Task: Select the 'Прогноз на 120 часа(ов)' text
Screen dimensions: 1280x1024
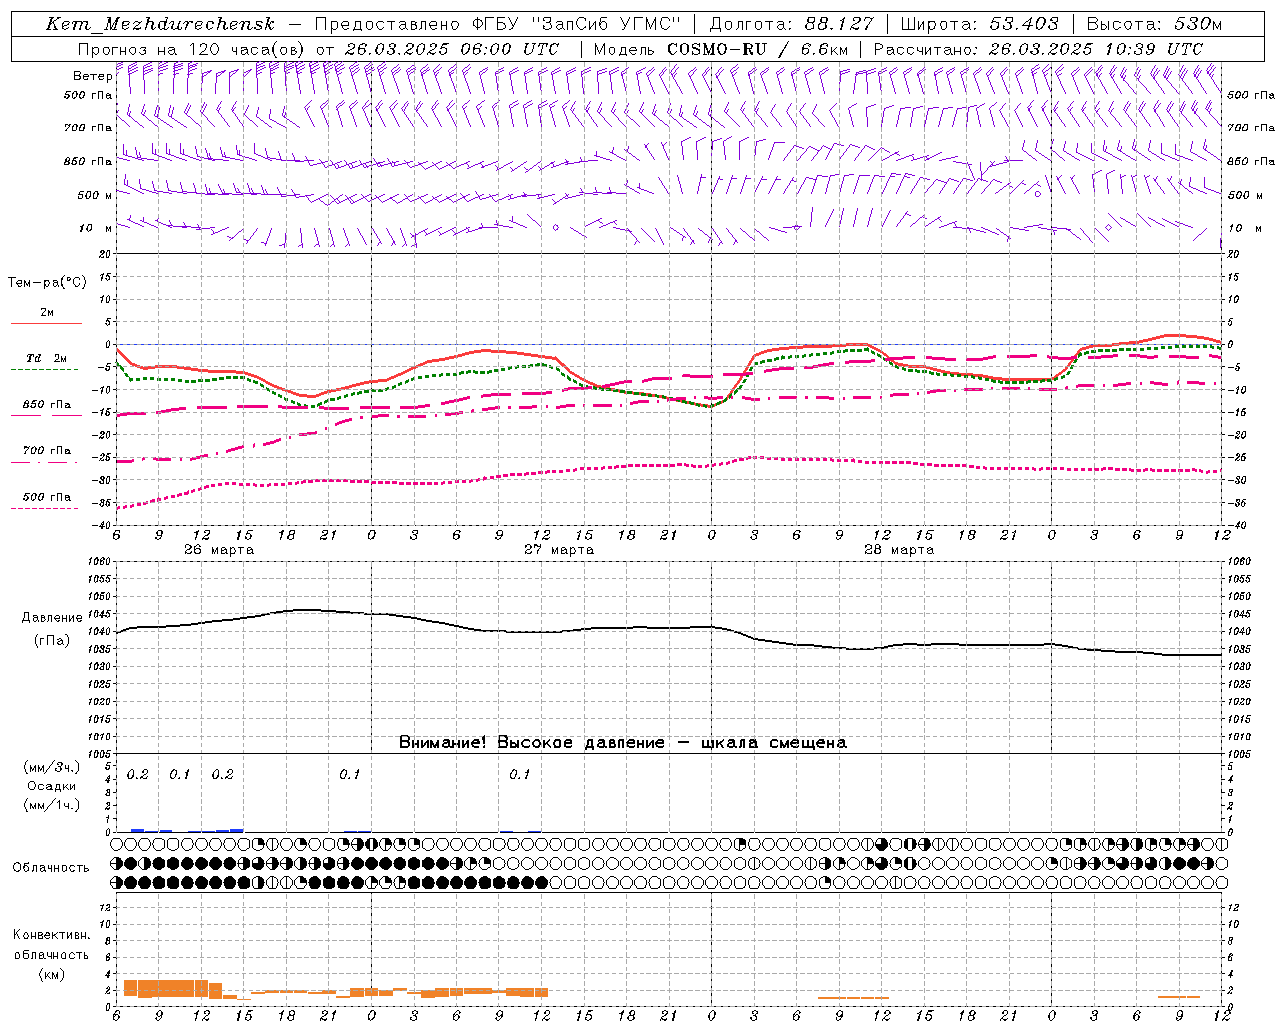Action: 193,49
